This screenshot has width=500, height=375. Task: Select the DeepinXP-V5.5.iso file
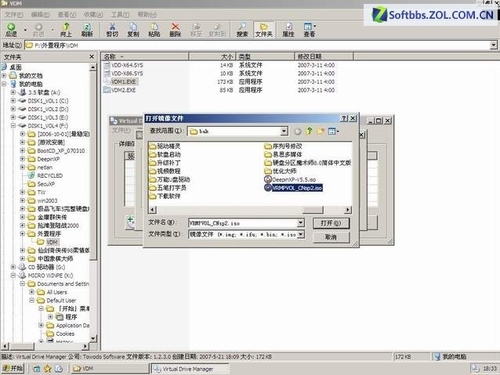tap(290, 180)
